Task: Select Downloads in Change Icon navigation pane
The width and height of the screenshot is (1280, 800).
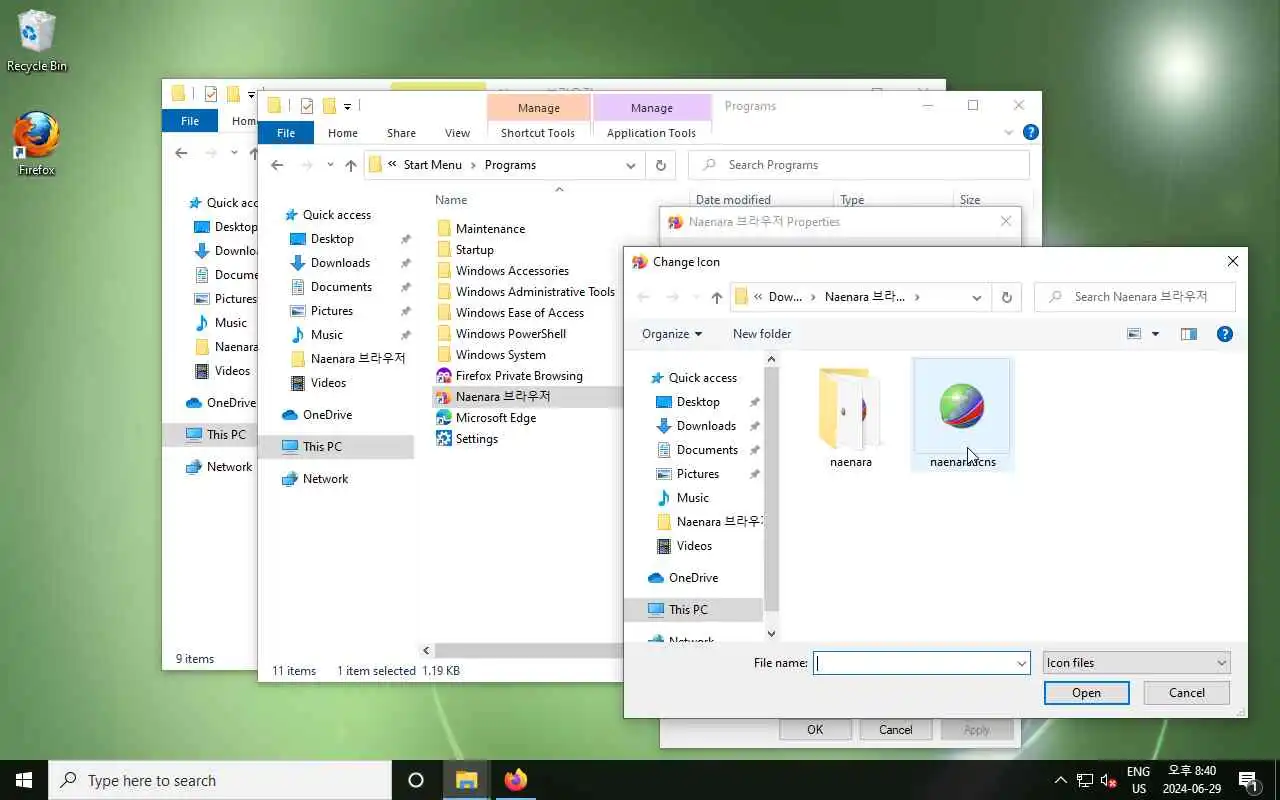Action: click(706, 426)
